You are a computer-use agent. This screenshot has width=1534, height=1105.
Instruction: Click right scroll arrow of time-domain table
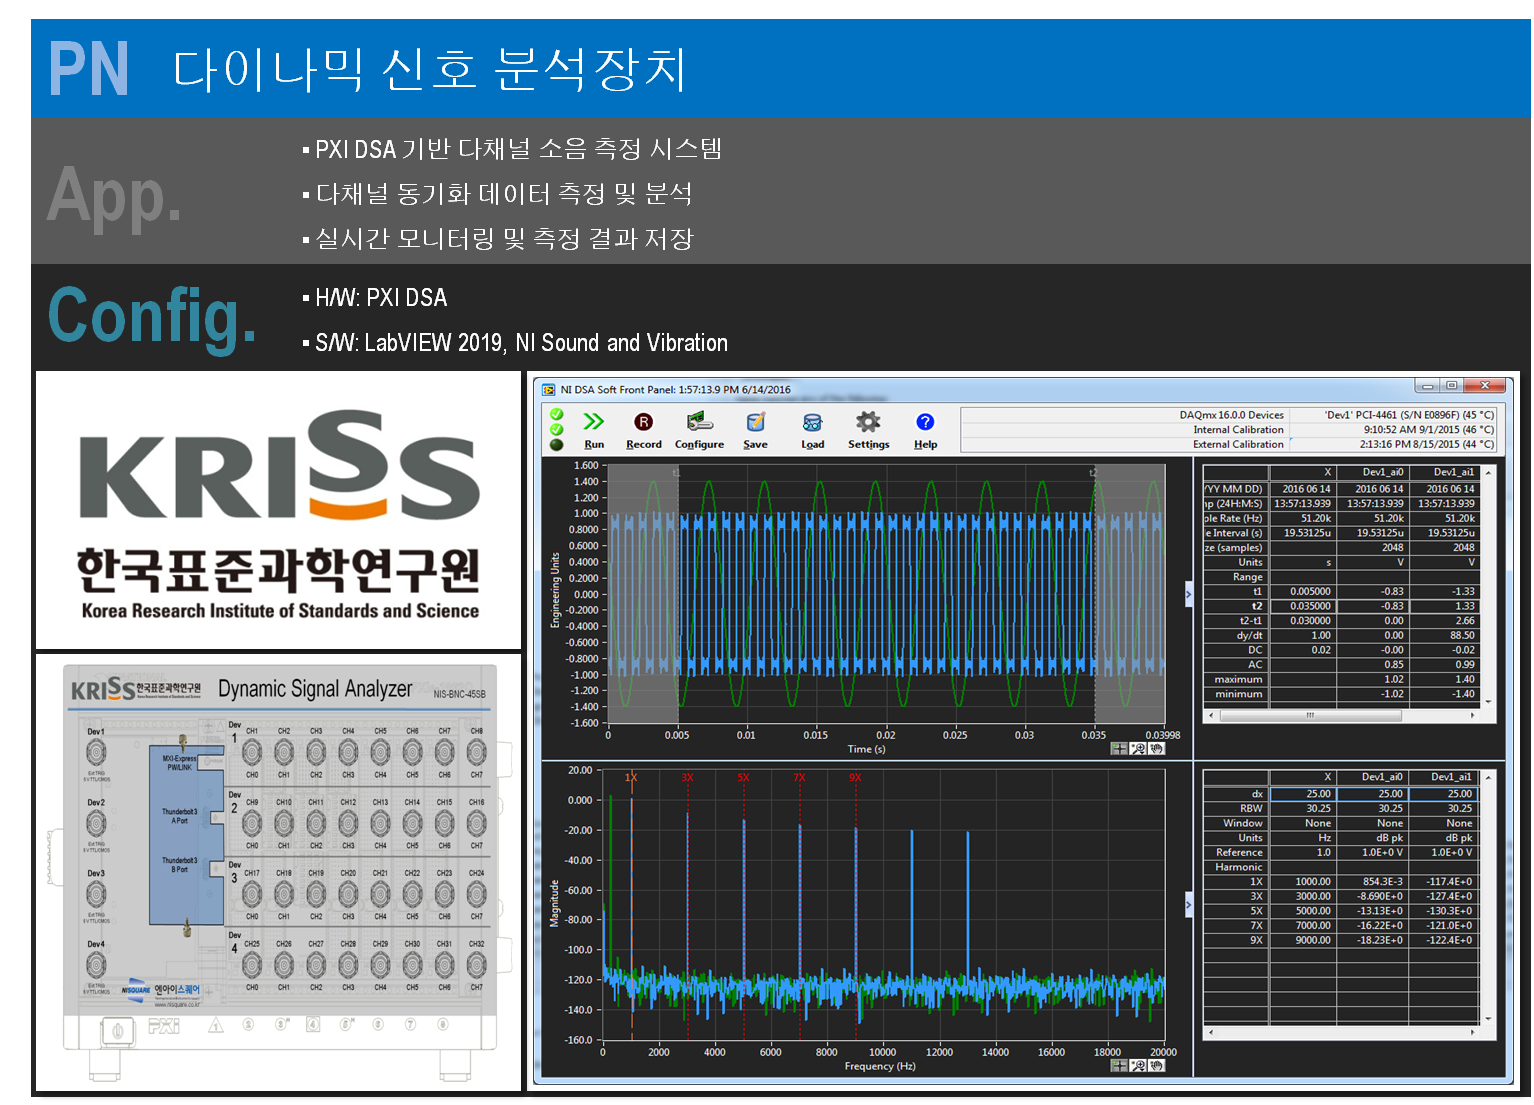coord(1472,715)
